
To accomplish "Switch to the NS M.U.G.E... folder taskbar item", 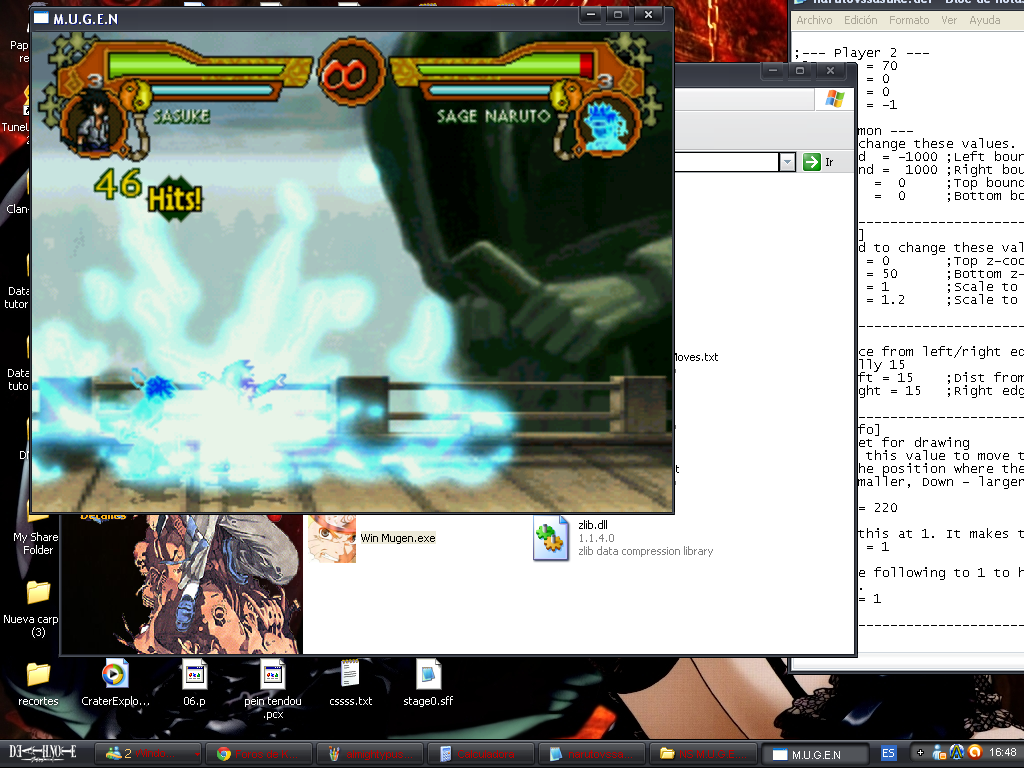I will 704,754.
